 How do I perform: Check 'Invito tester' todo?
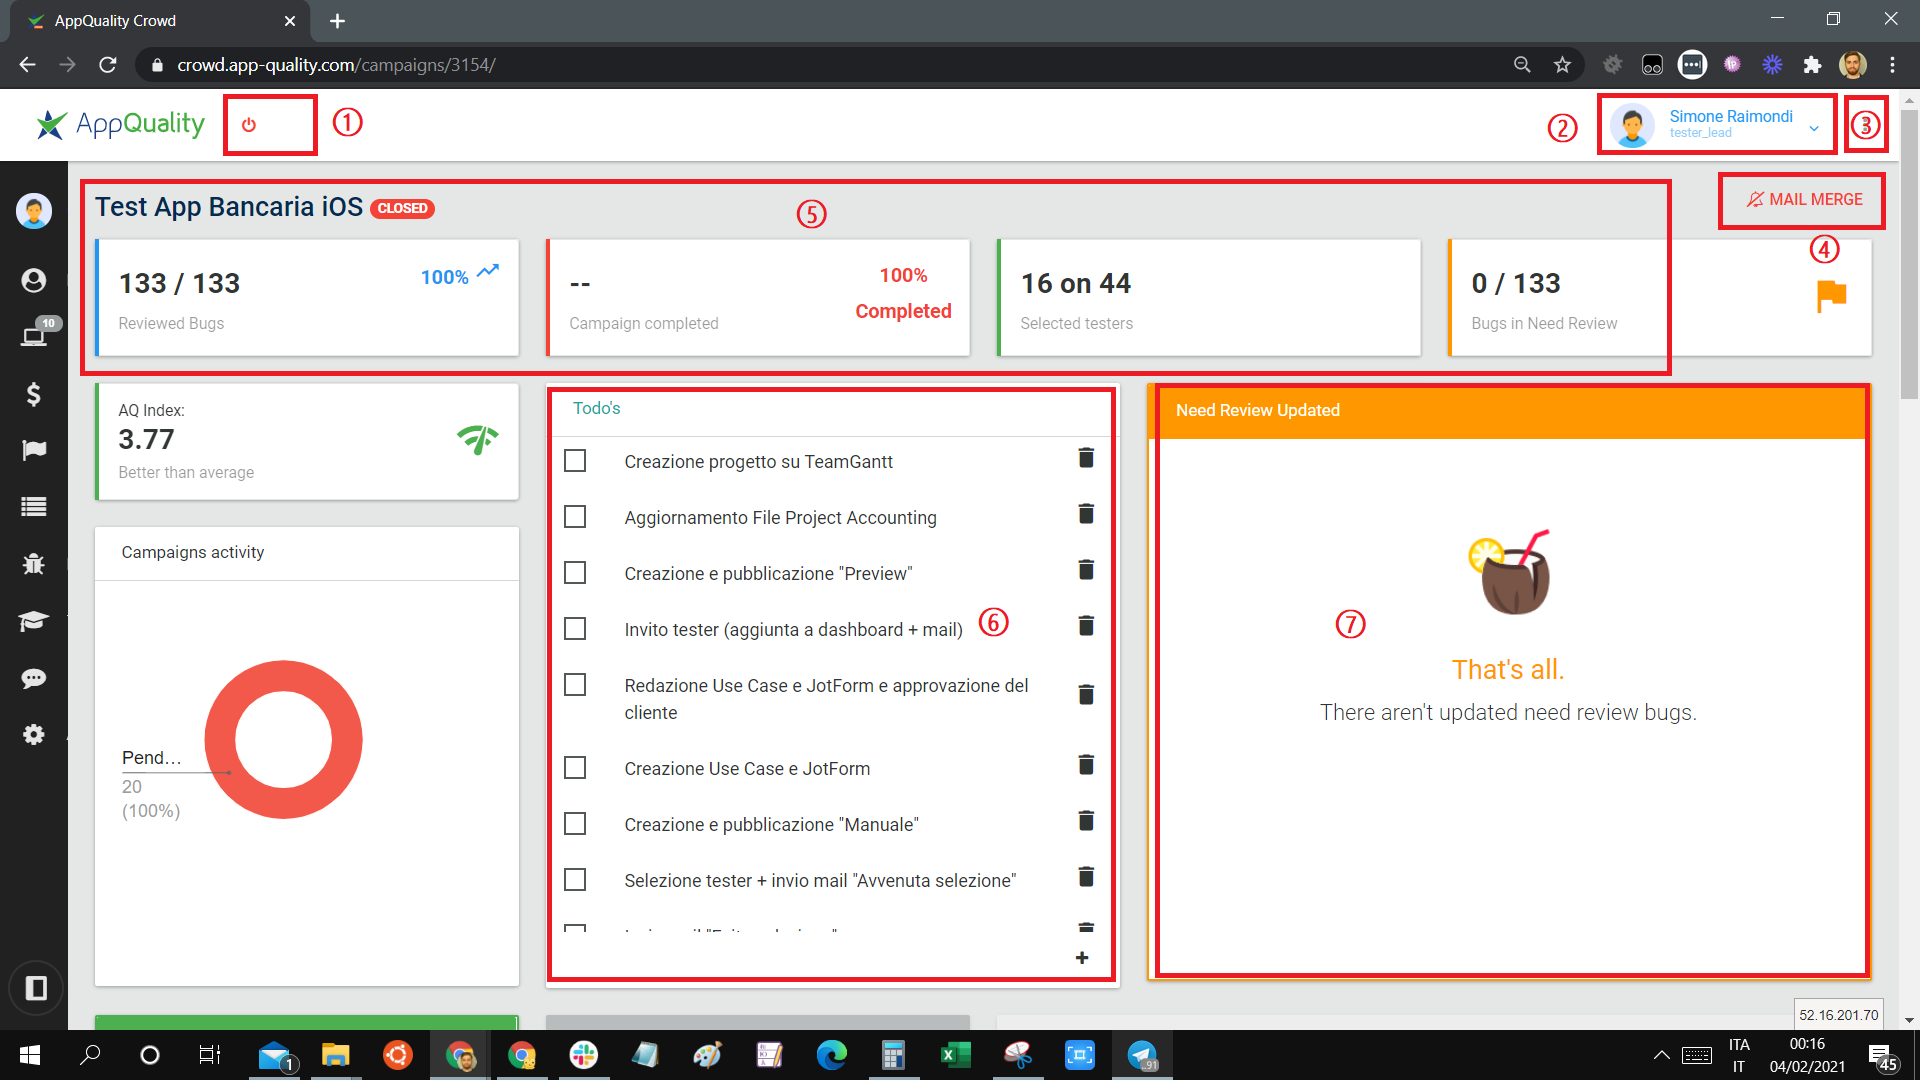(x=575, y=629)
